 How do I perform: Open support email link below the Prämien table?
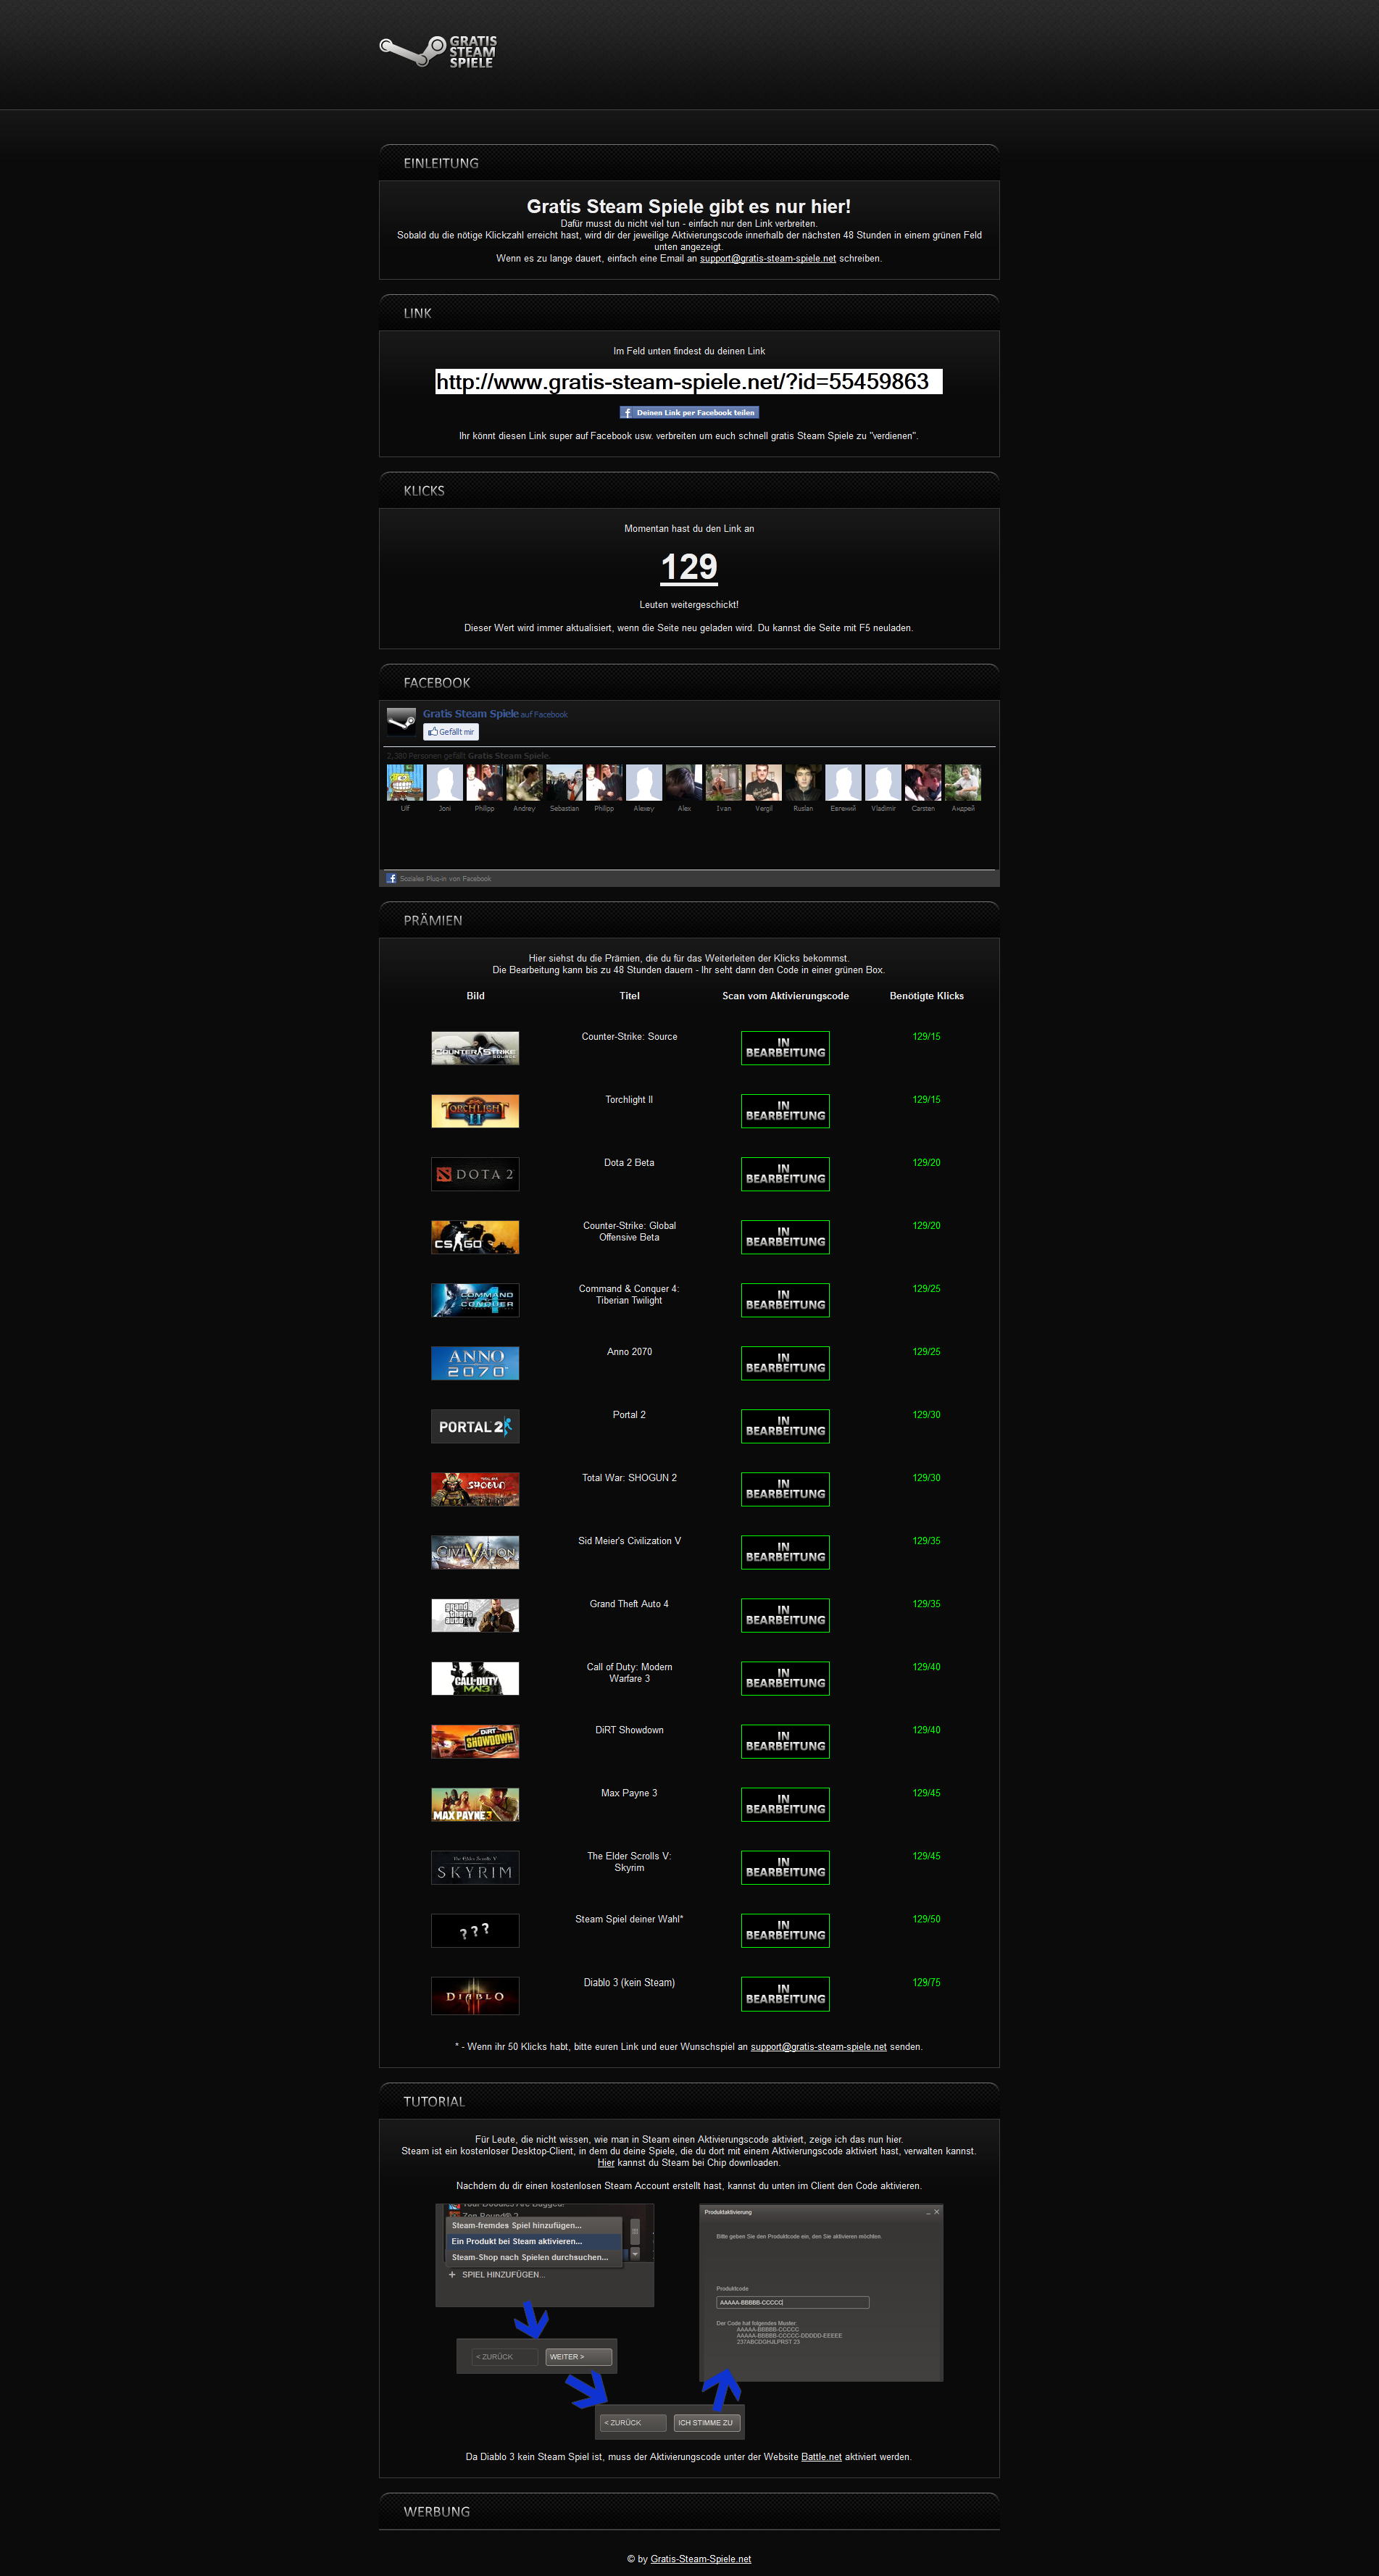pyautogui.click(x=819, y=2047)
